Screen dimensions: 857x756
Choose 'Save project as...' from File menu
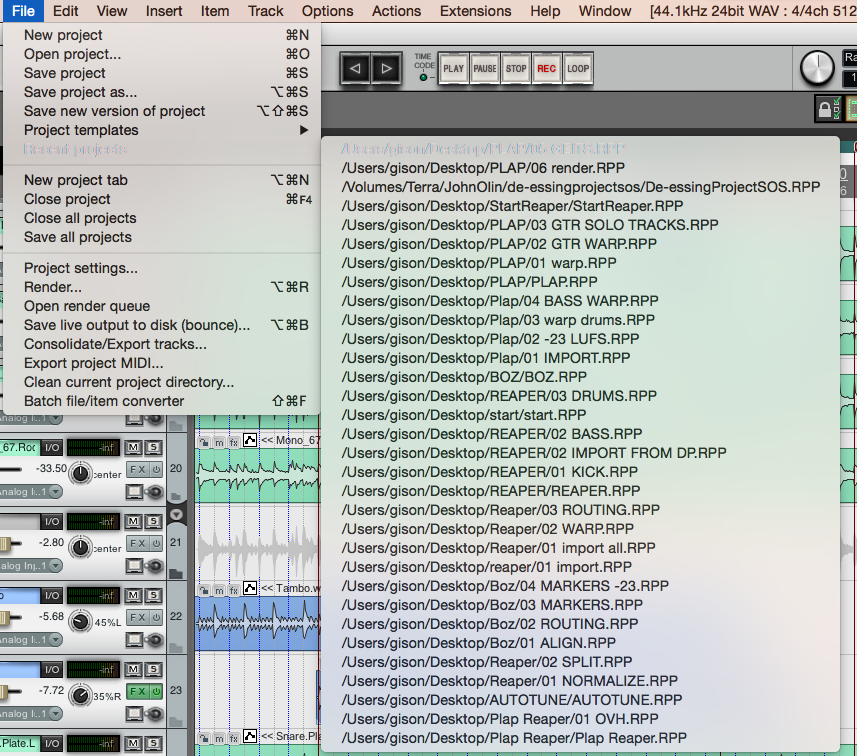click(x=162, y=92)
